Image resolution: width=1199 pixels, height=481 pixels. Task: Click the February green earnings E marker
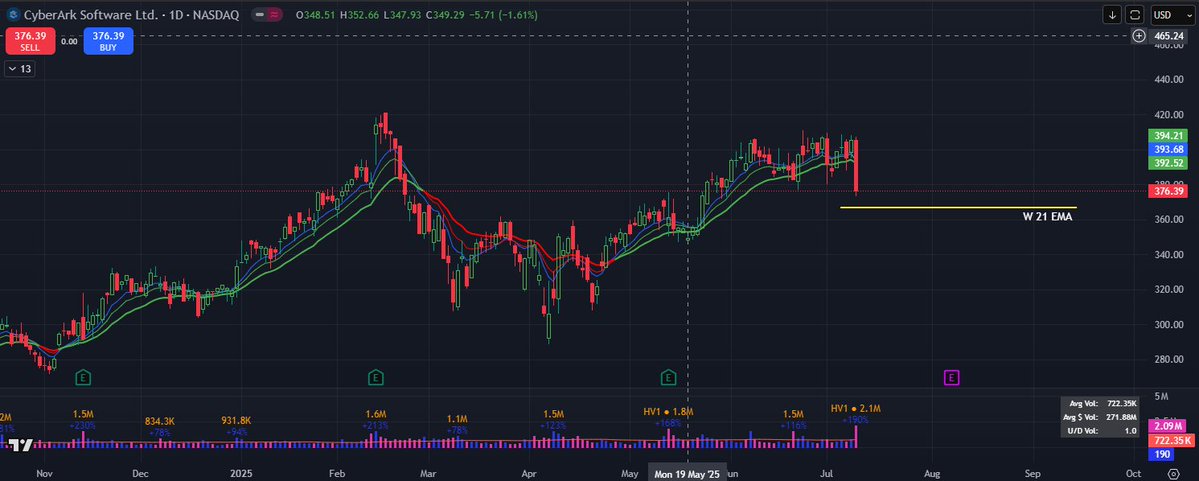(375, 377)
